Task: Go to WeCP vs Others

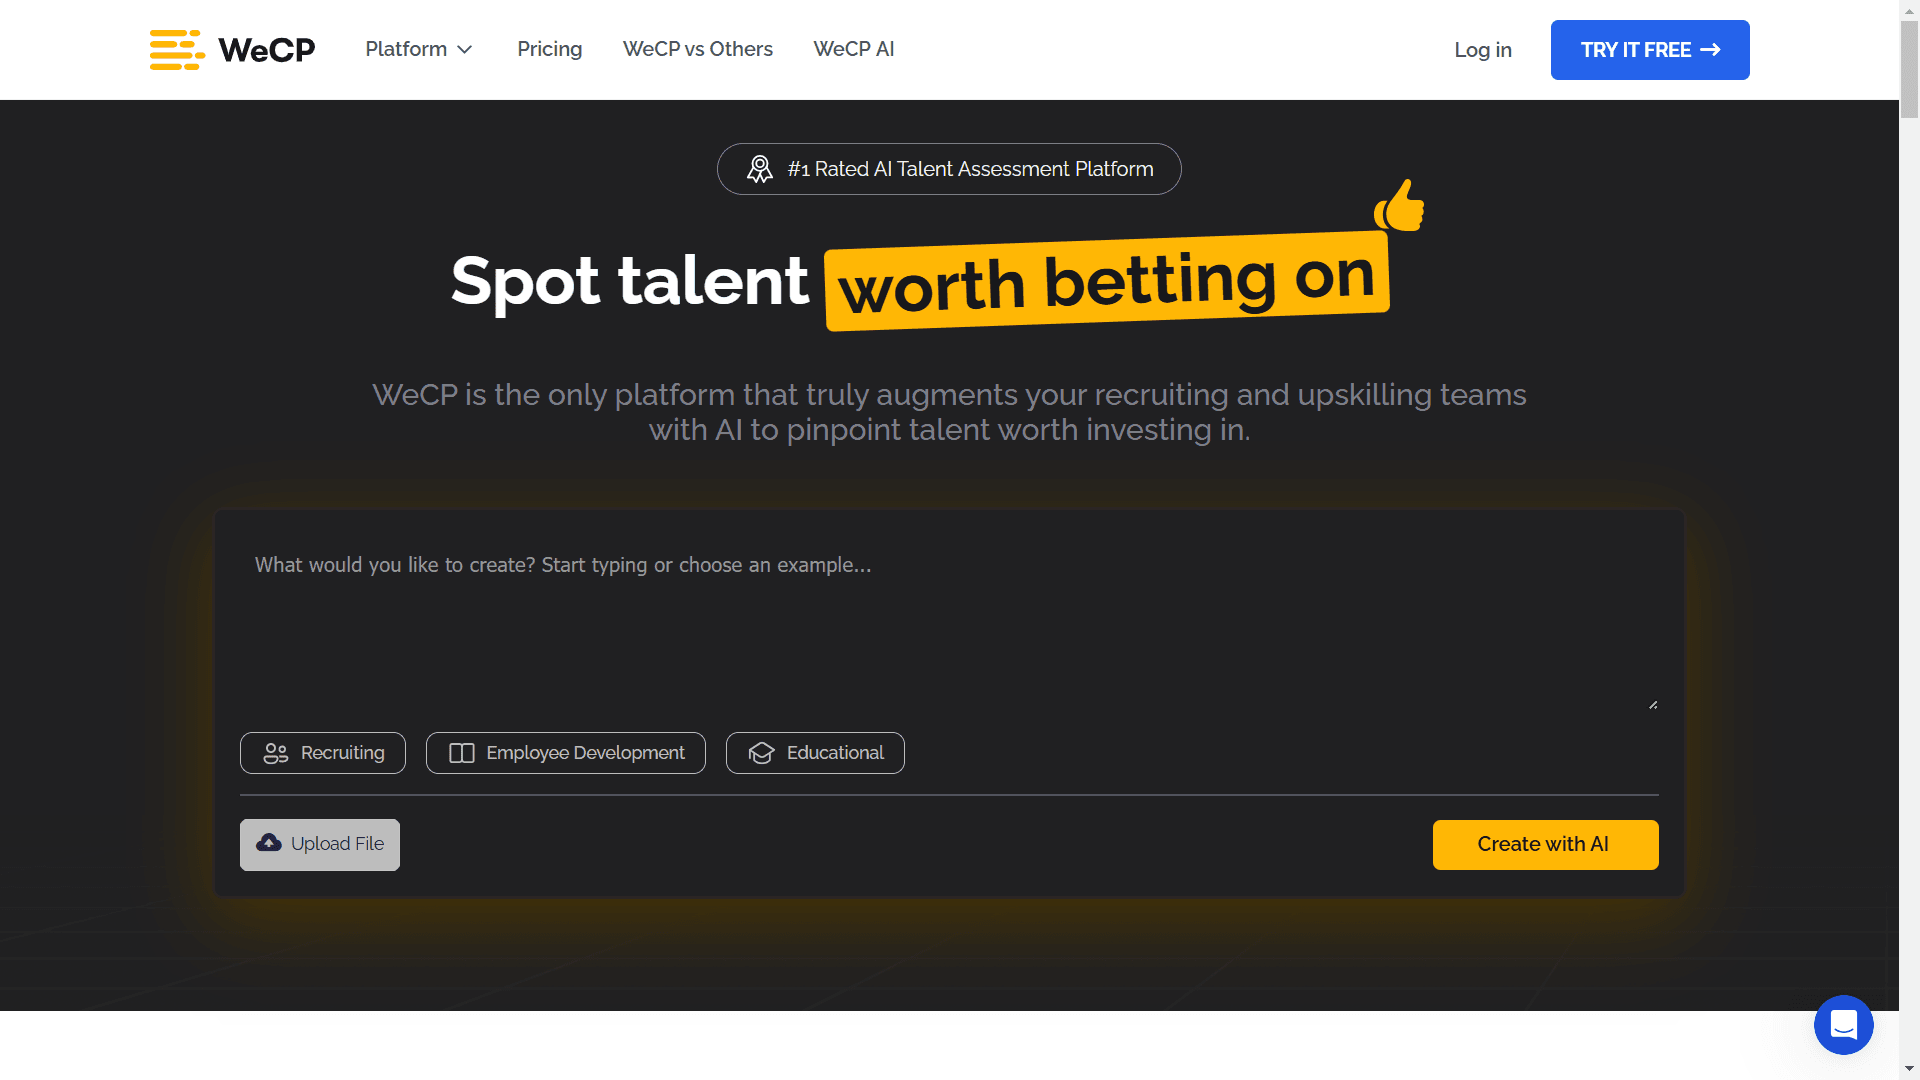Action: [x=697, y=49]
